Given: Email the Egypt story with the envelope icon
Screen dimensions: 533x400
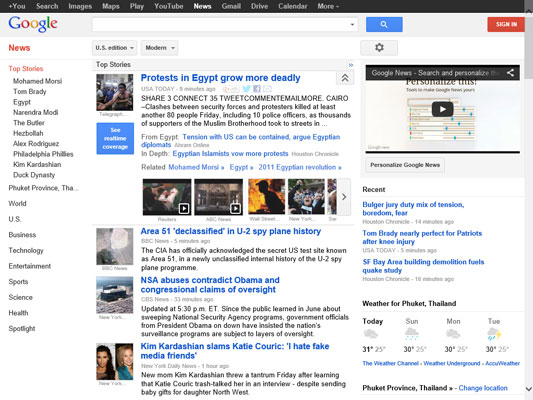Looking at the screenshot, I should pyautogui.click(x=268, y=89).
